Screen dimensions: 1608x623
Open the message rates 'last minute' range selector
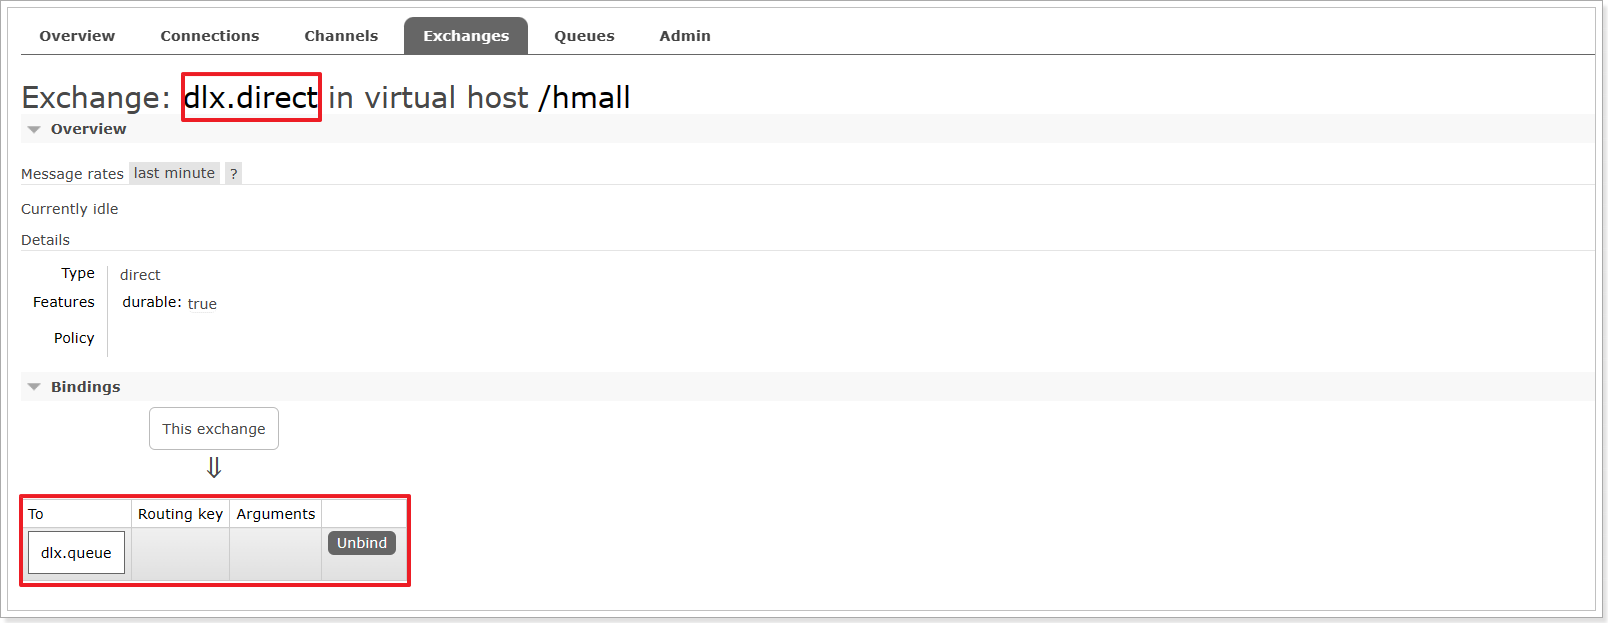(174, 173)
